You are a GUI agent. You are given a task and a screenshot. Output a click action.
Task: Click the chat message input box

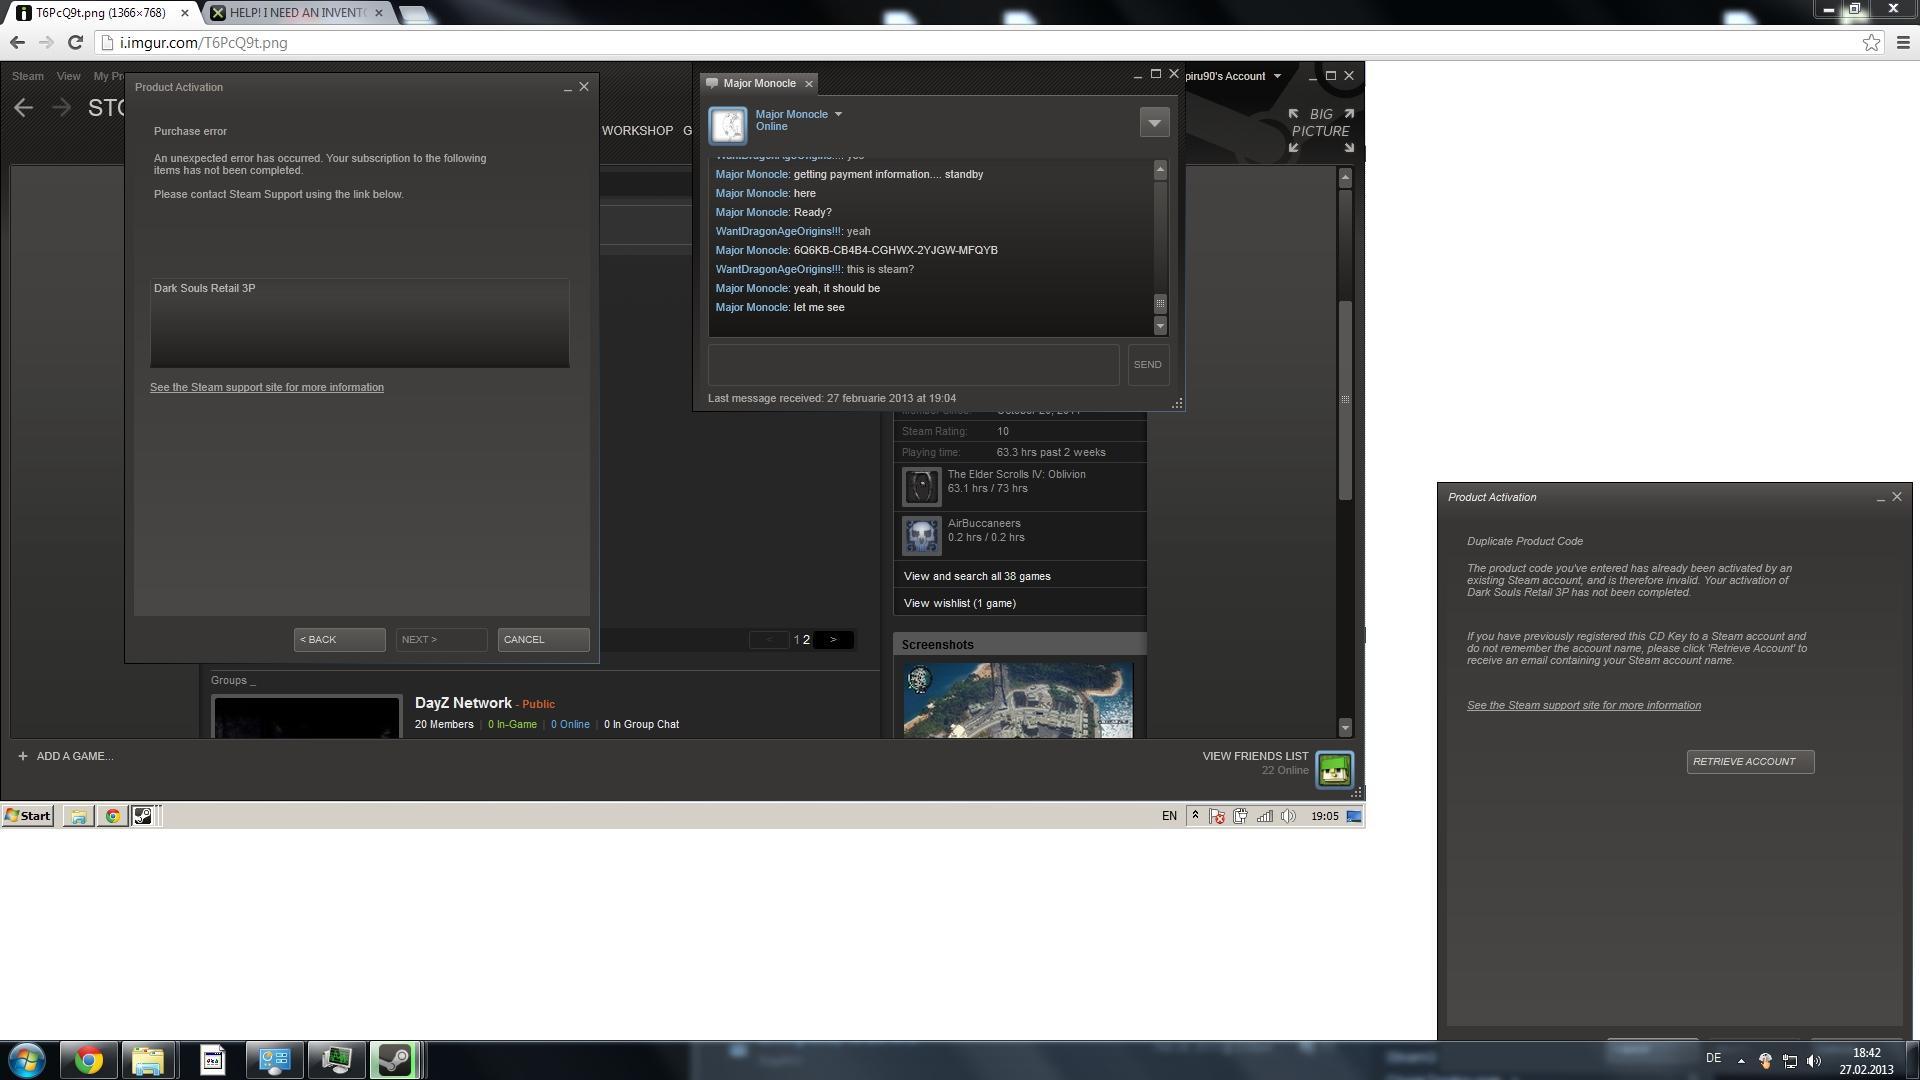coord(913,365)
